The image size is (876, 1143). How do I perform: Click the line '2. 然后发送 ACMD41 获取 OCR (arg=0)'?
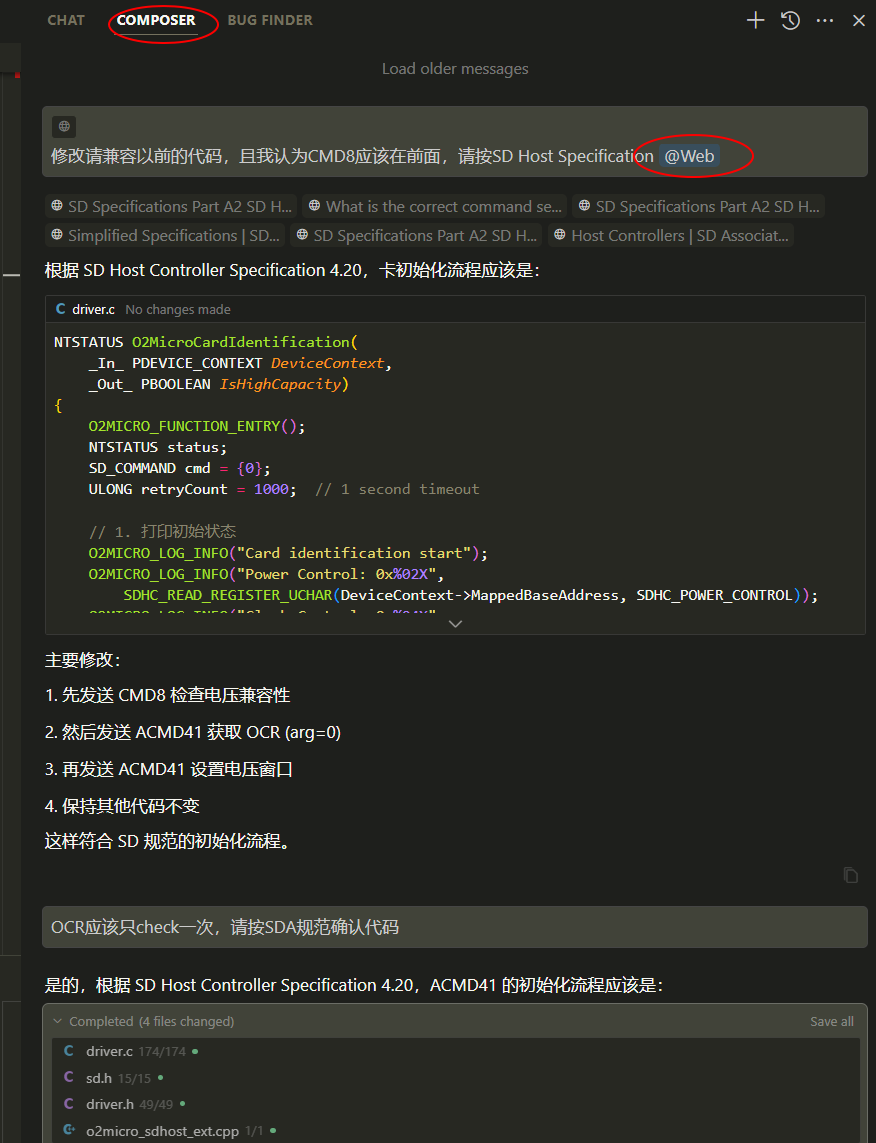coord(193,732)
